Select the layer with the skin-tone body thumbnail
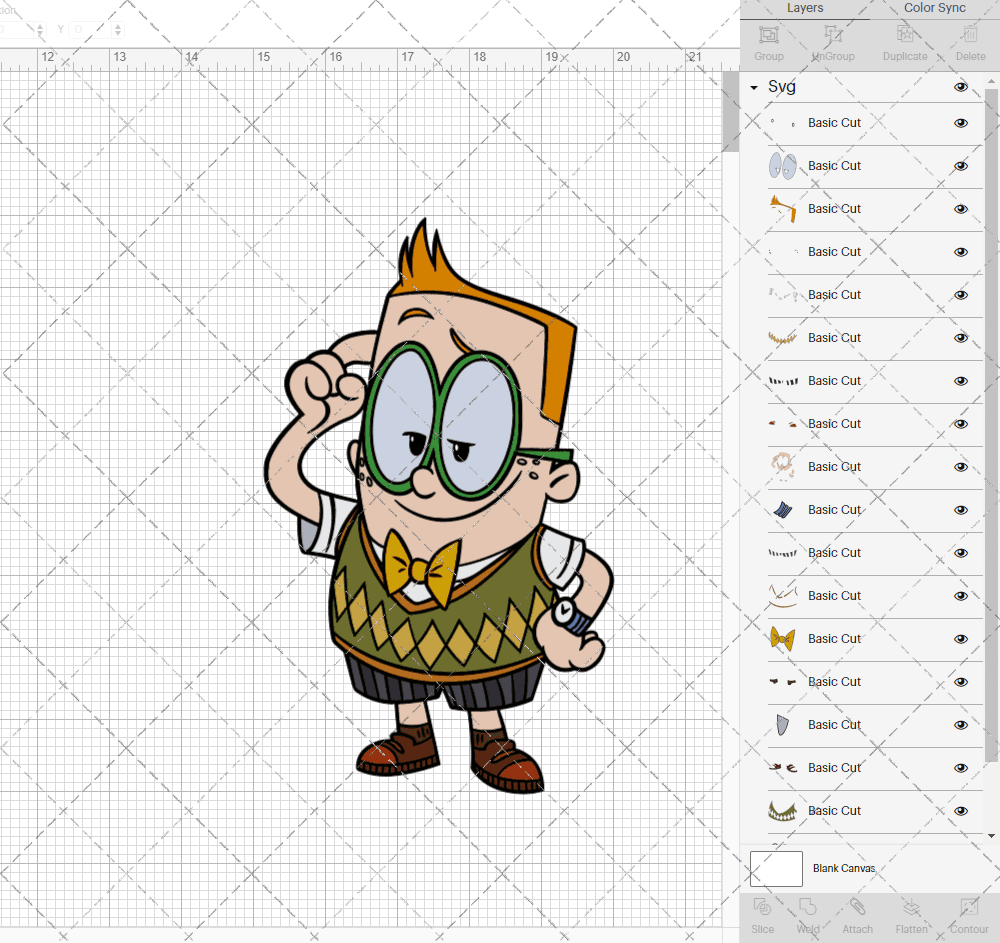Screen dimensions: 1000x943 tap(874, 467)
